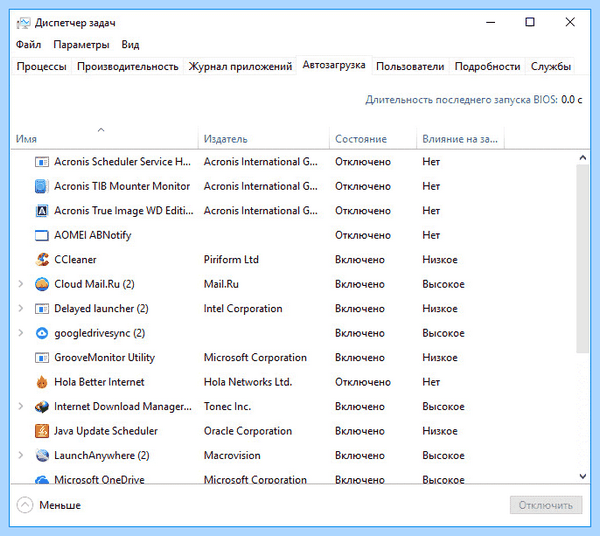Click the Acronis TIB Mounter Monitor icon
600x536 pixels.
[x=42, y=186]
